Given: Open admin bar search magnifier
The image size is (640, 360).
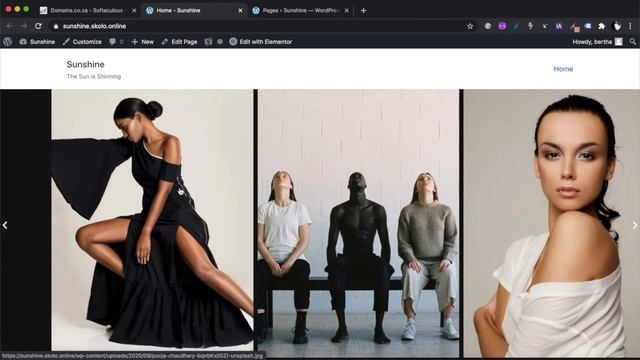Looking at the screenshot, I should point(632,42).
